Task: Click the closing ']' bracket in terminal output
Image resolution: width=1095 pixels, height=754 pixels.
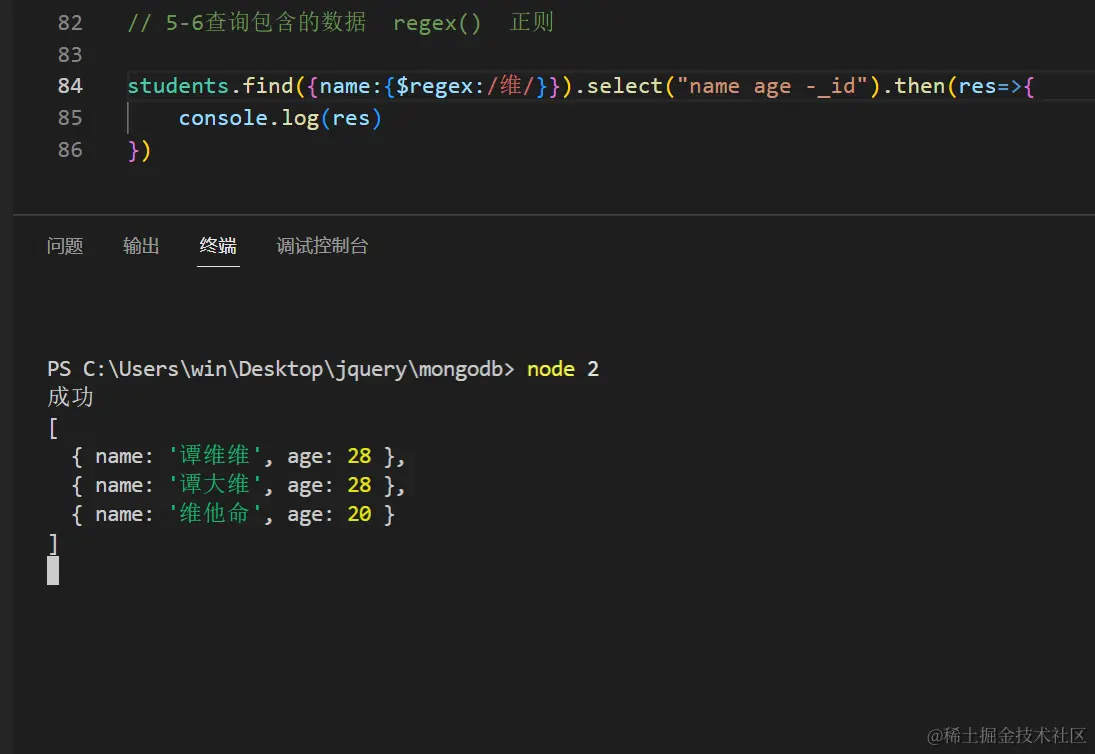Action: 53,544
